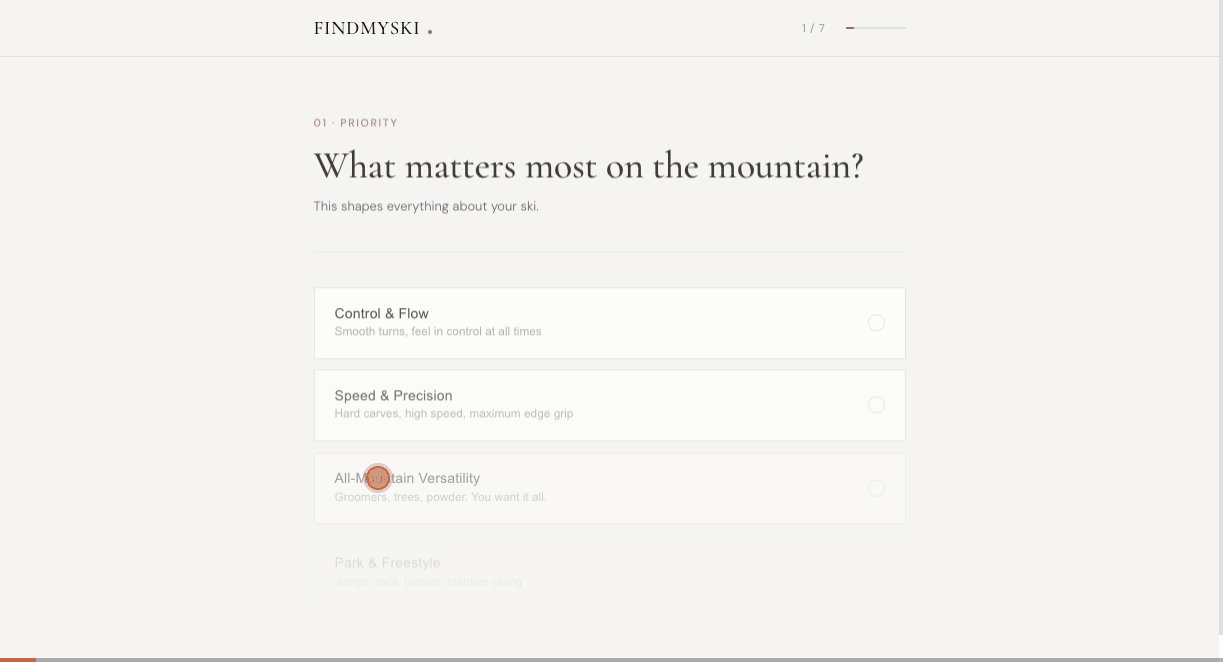
Task: Click the subtitle about shaping your ski
Action: (x=426, y=206)
